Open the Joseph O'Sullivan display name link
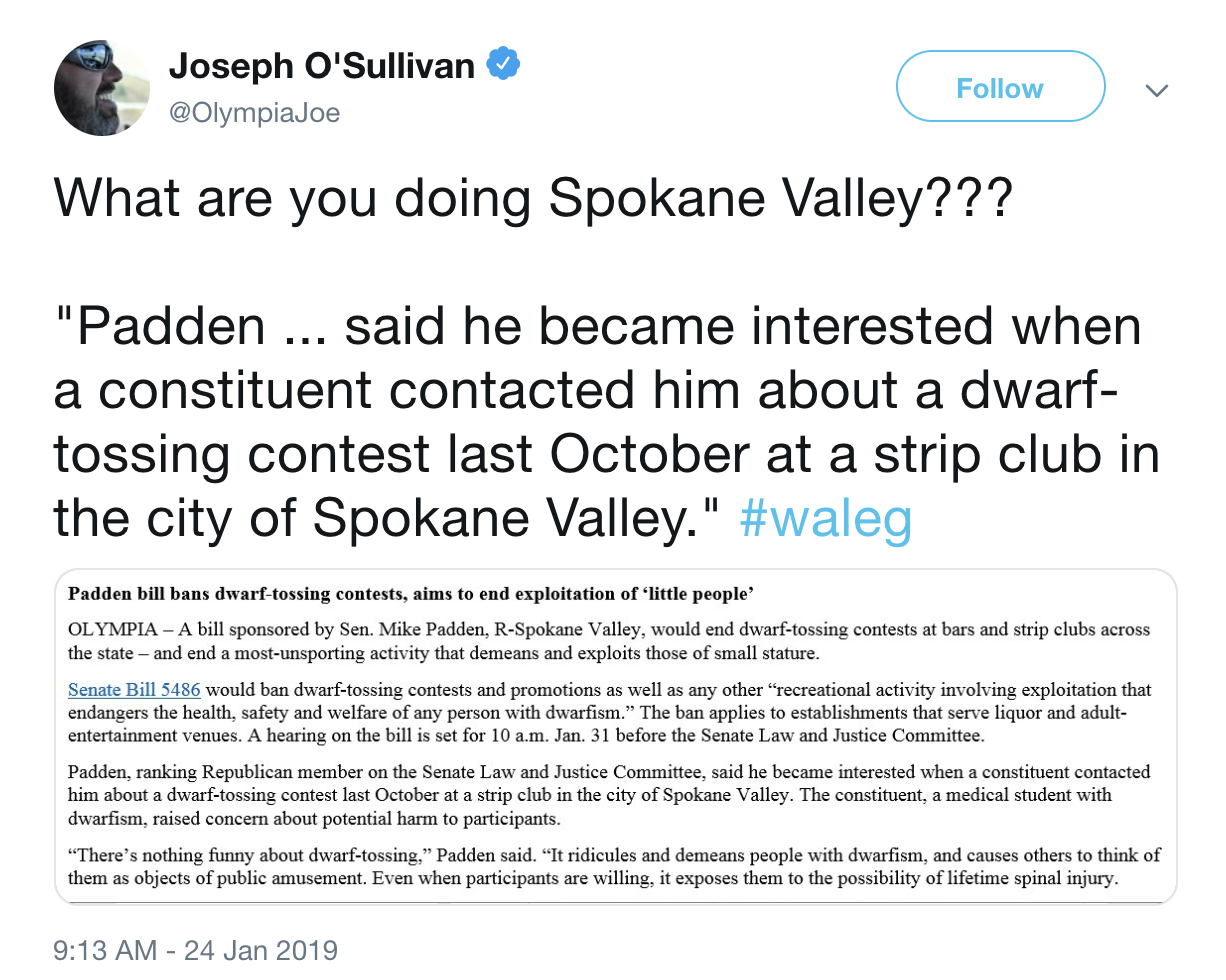Viewport: 1226px width, 980px height. pyautogui.click(x=321, y=66)
